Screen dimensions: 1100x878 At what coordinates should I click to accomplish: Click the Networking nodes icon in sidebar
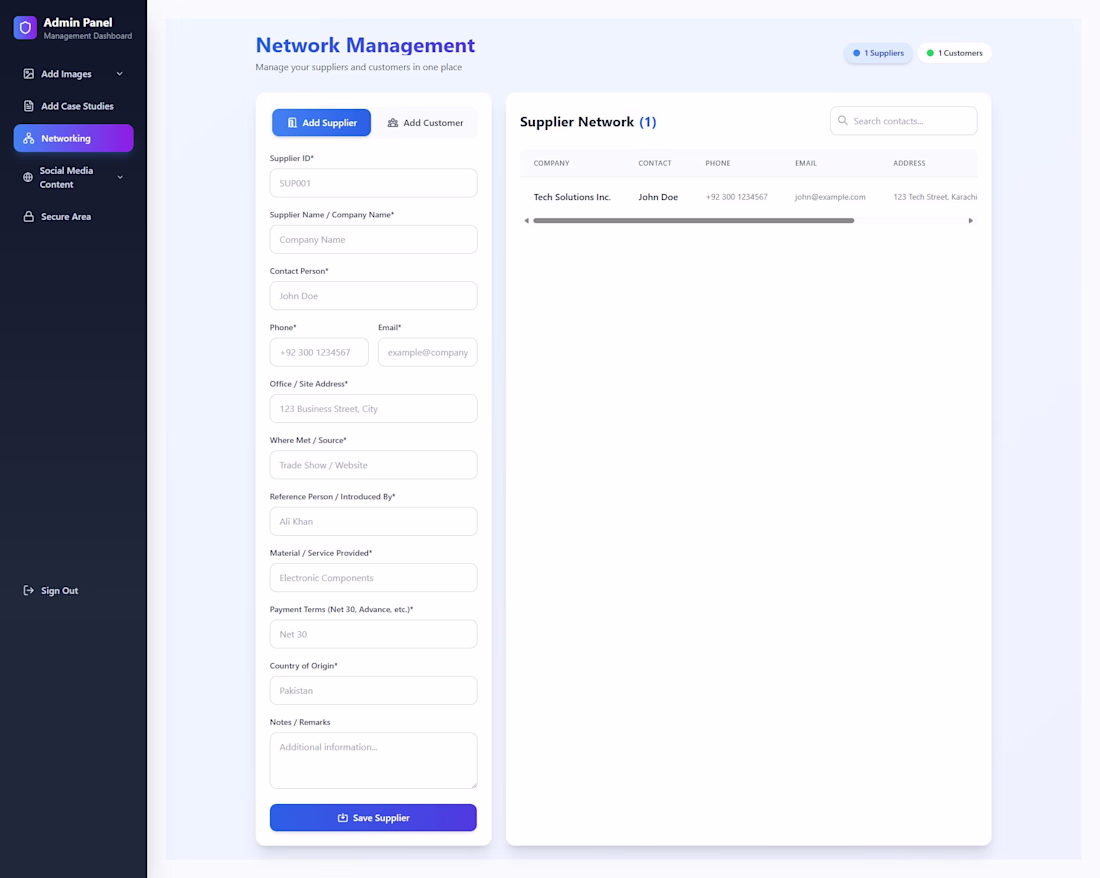point(29,138)
